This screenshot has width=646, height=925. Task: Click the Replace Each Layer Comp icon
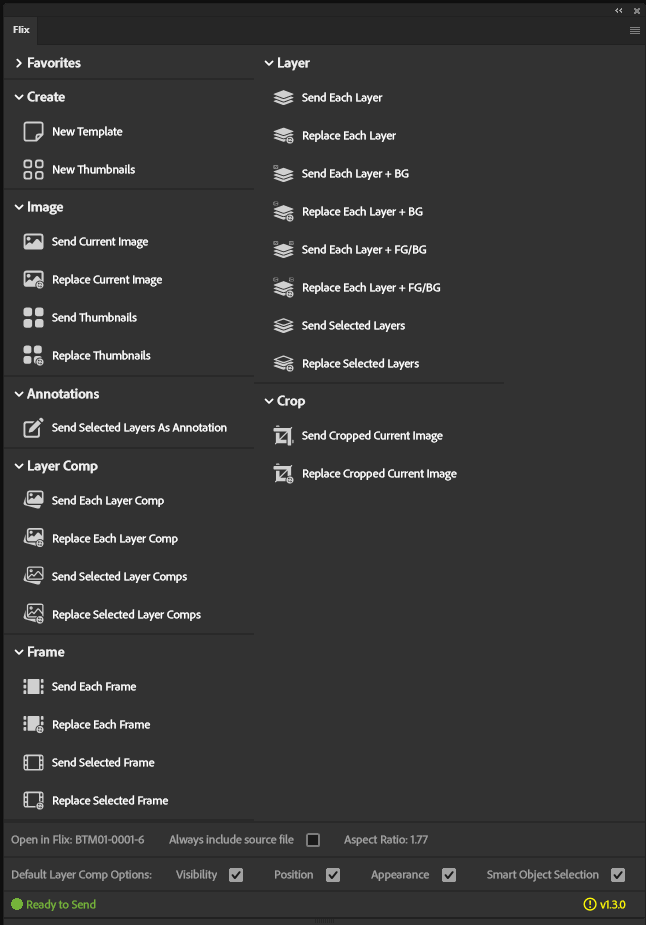pyautogui.click(x=33, y=539)
